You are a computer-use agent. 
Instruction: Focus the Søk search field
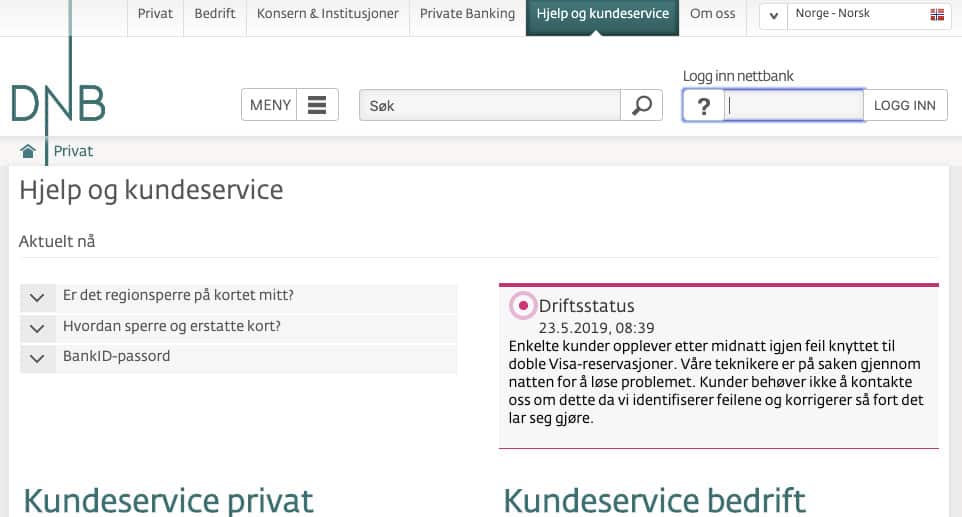pyautogui.click(x=490, y=105)
